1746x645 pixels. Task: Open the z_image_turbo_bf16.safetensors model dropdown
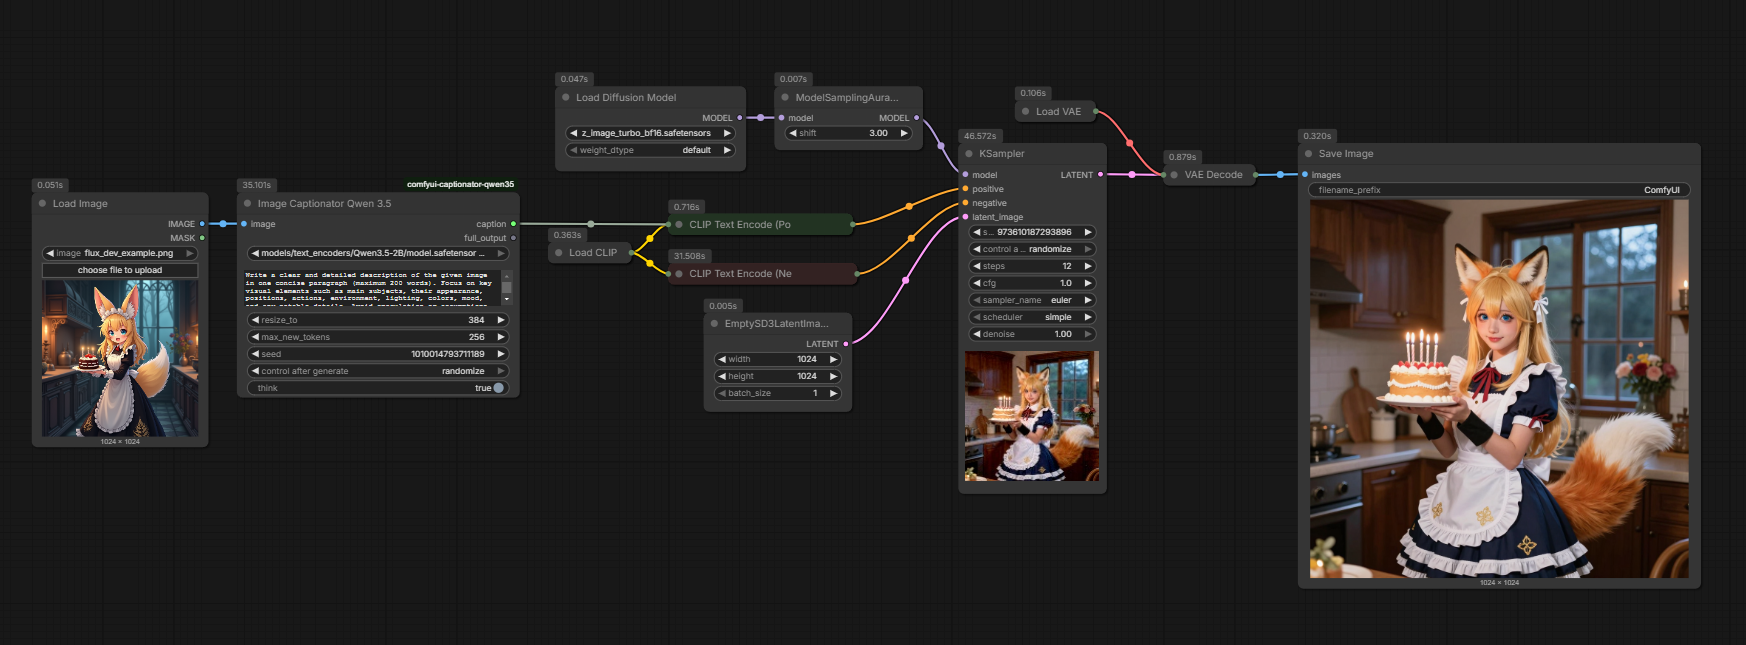tap(650, 133)
